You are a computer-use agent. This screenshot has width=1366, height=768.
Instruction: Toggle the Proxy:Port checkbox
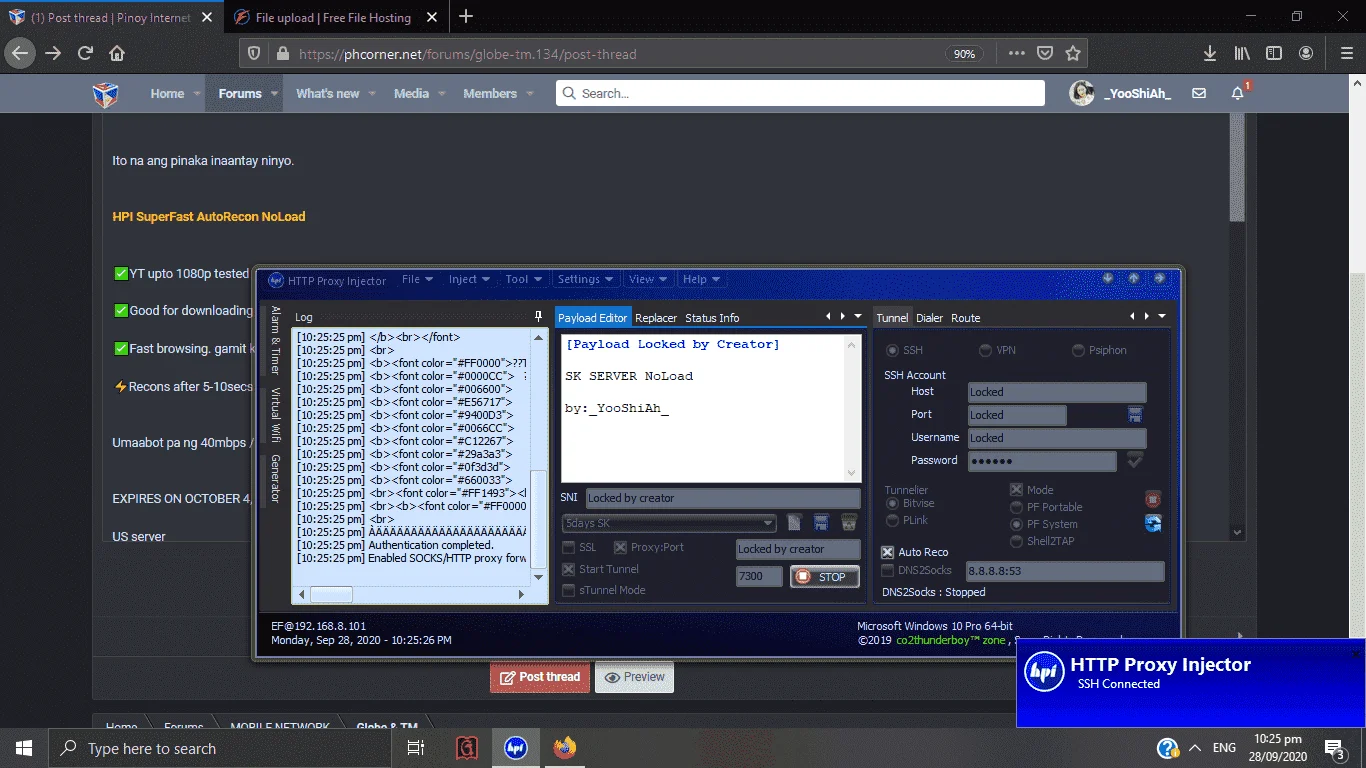(620, 547)
